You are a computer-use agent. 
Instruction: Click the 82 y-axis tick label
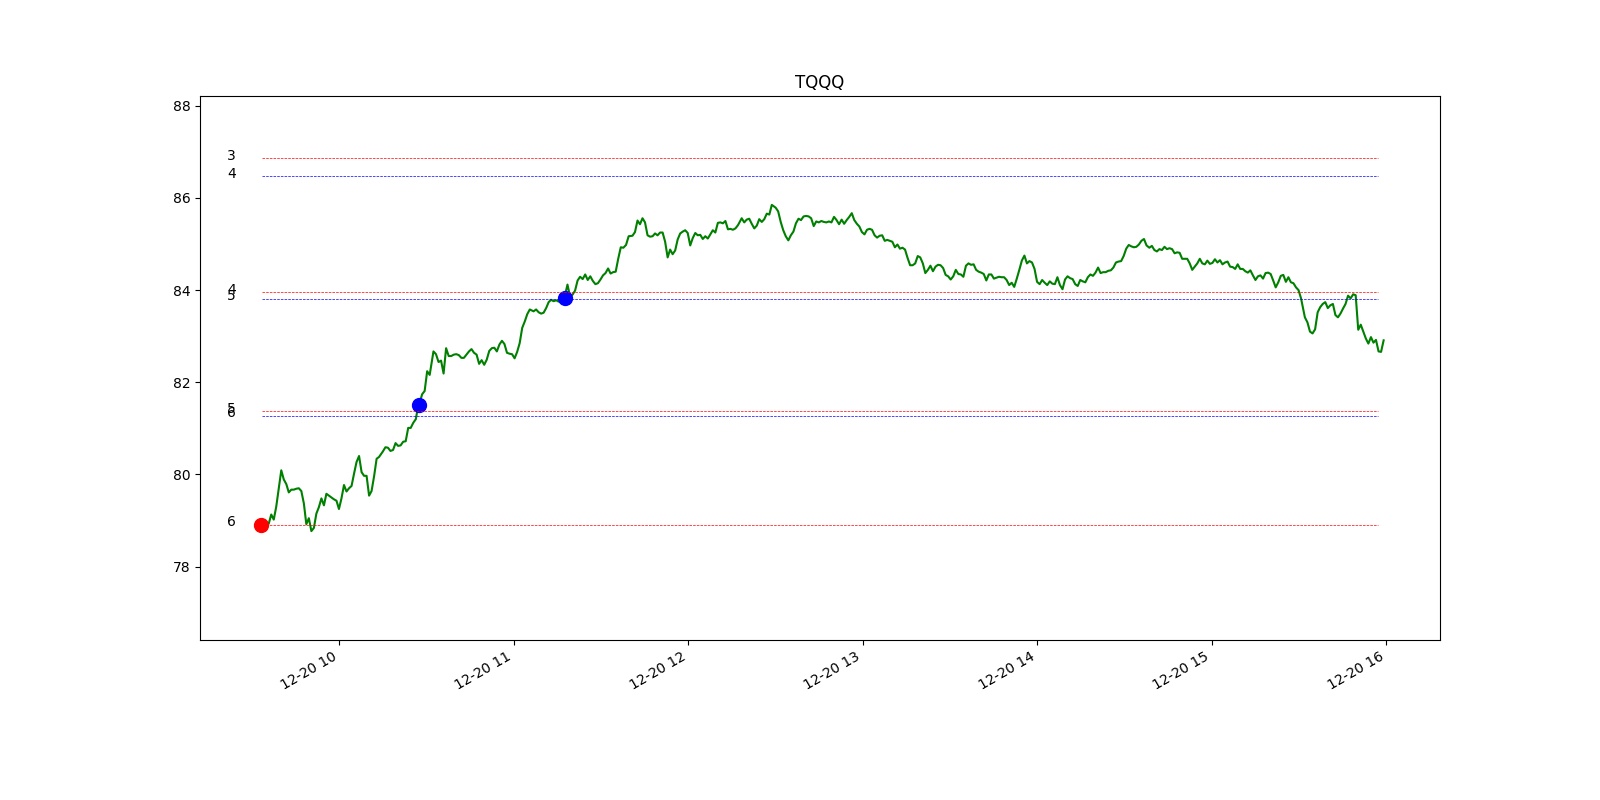pos(181,383)
